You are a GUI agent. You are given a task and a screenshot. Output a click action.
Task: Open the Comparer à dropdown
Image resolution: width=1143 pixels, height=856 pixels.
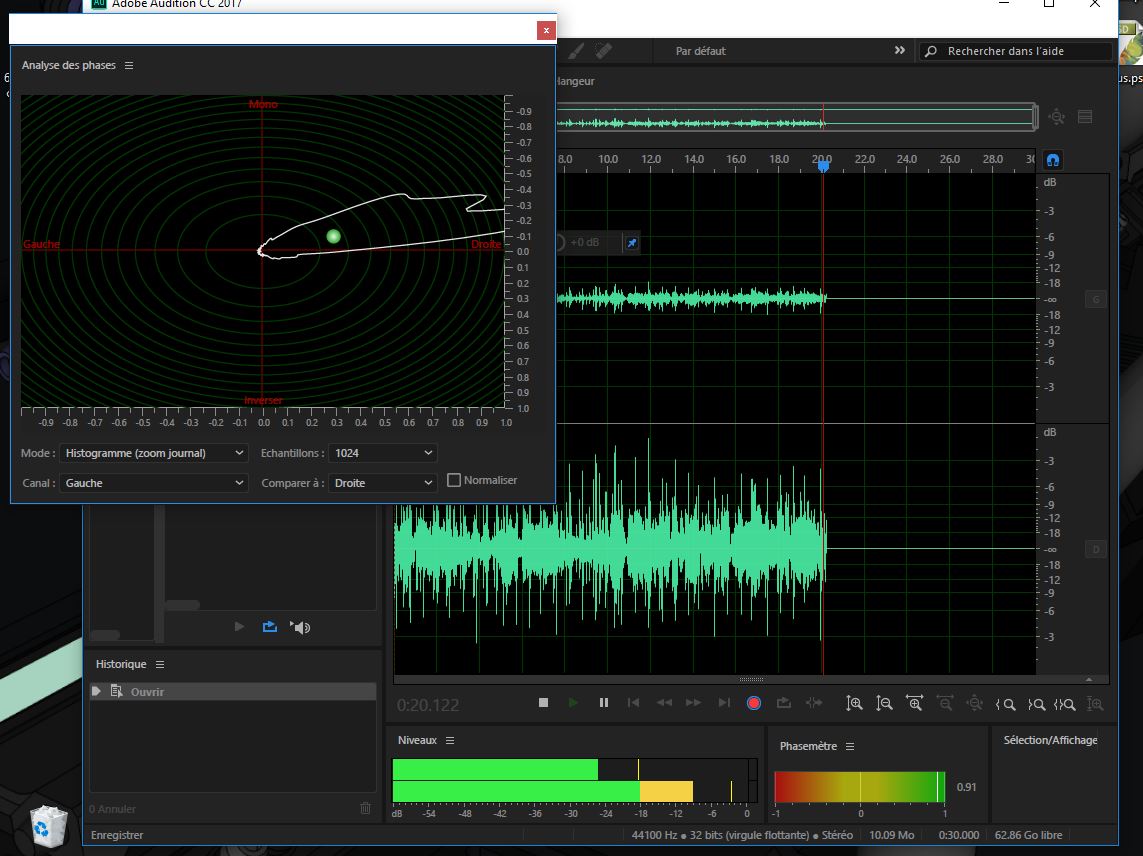pos(384,483)
